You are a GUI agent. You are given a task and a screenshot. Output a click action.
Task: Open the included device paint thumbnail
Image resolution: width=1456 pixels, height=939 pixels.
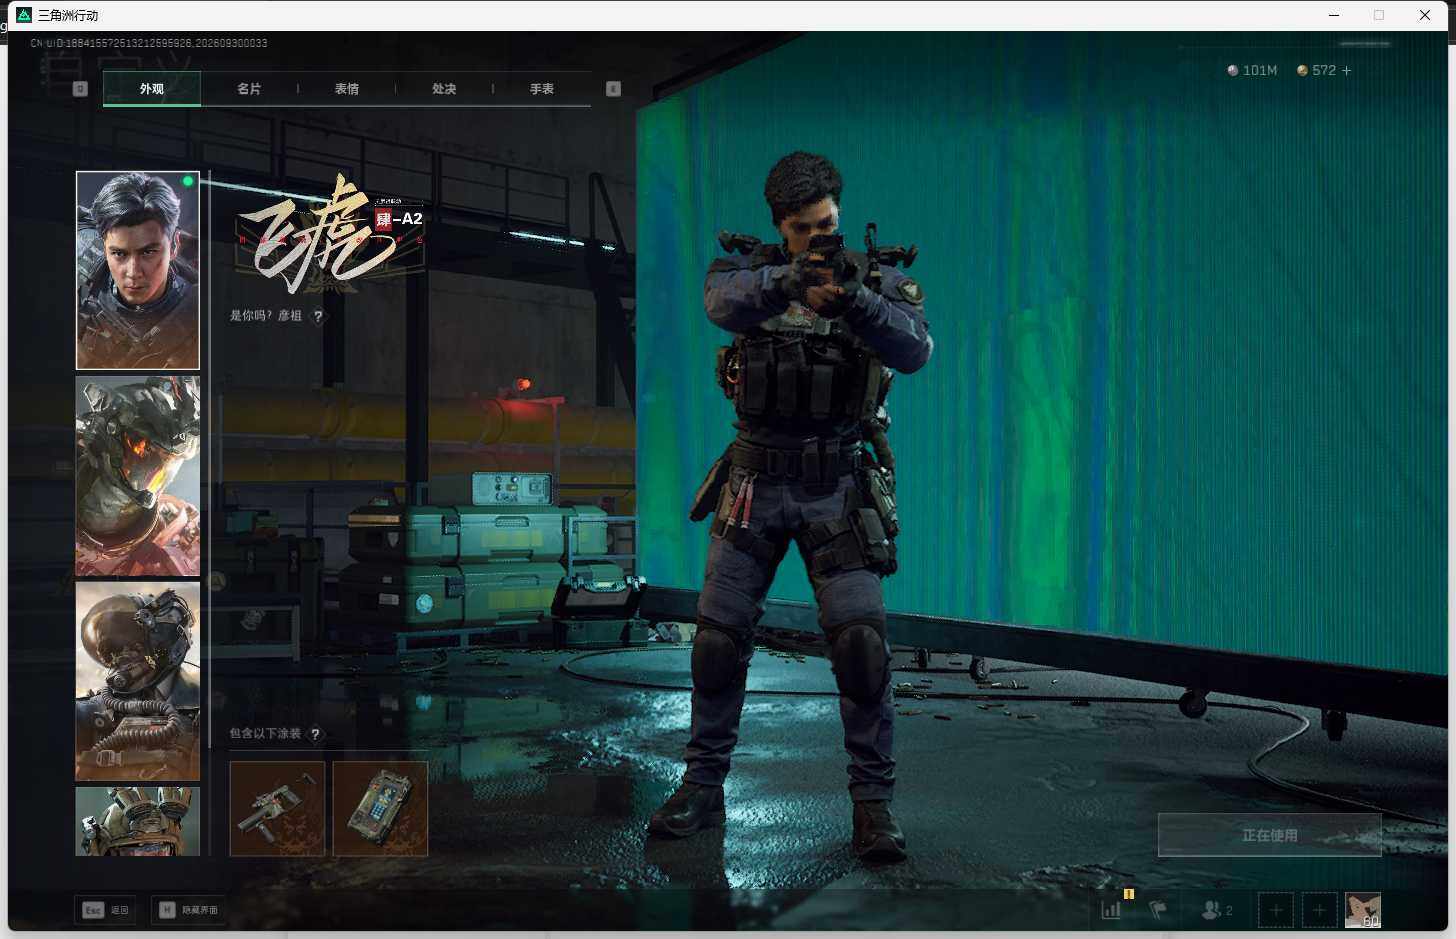(380, 809)
